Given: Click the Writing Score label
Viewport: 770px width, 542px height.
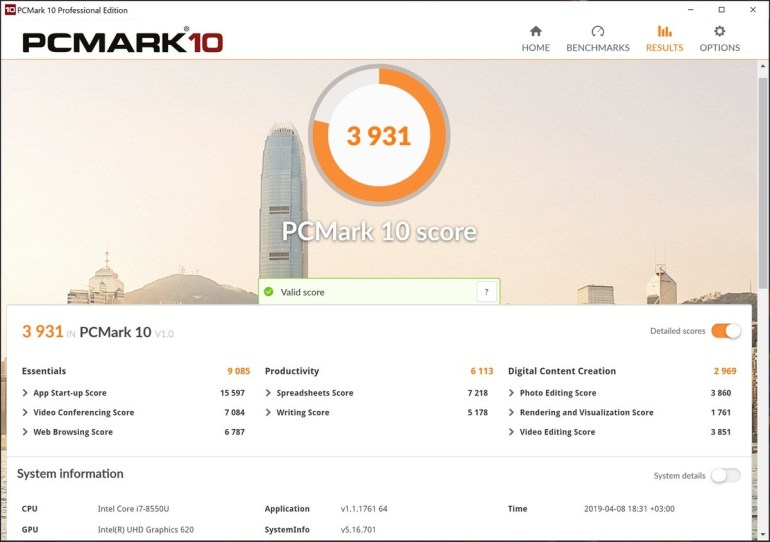Looking at the screenshot, I should (302, 413).
